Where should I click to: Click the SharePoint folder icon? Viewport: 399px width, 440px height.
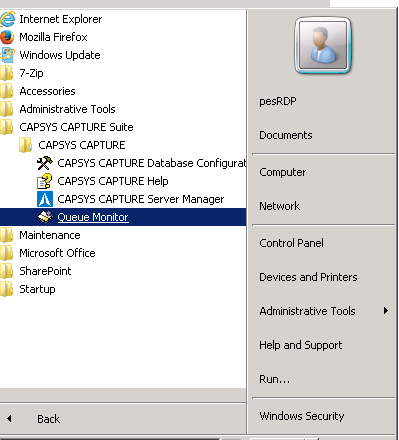[x=6, y=271]
